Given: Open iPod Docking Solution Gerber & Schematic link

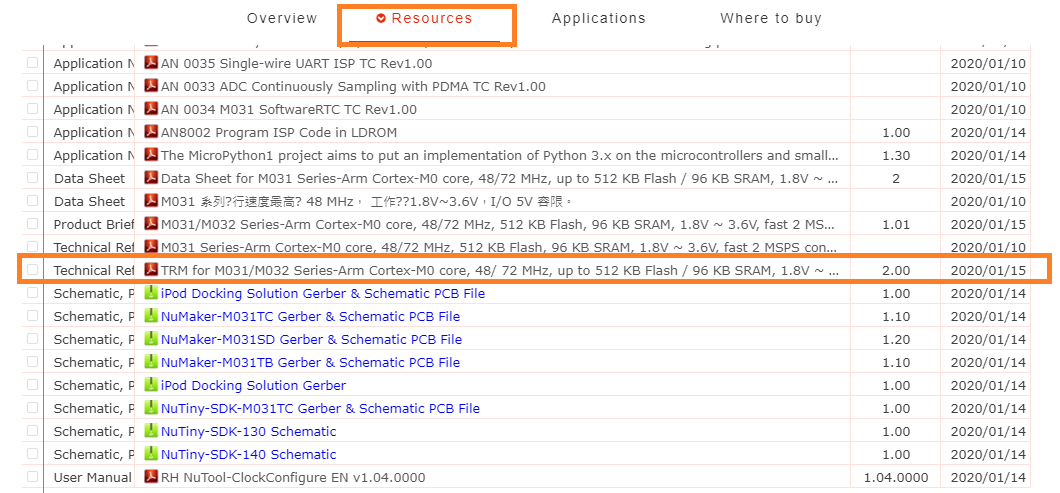Looking at the screenshot, I should point(322,294).
